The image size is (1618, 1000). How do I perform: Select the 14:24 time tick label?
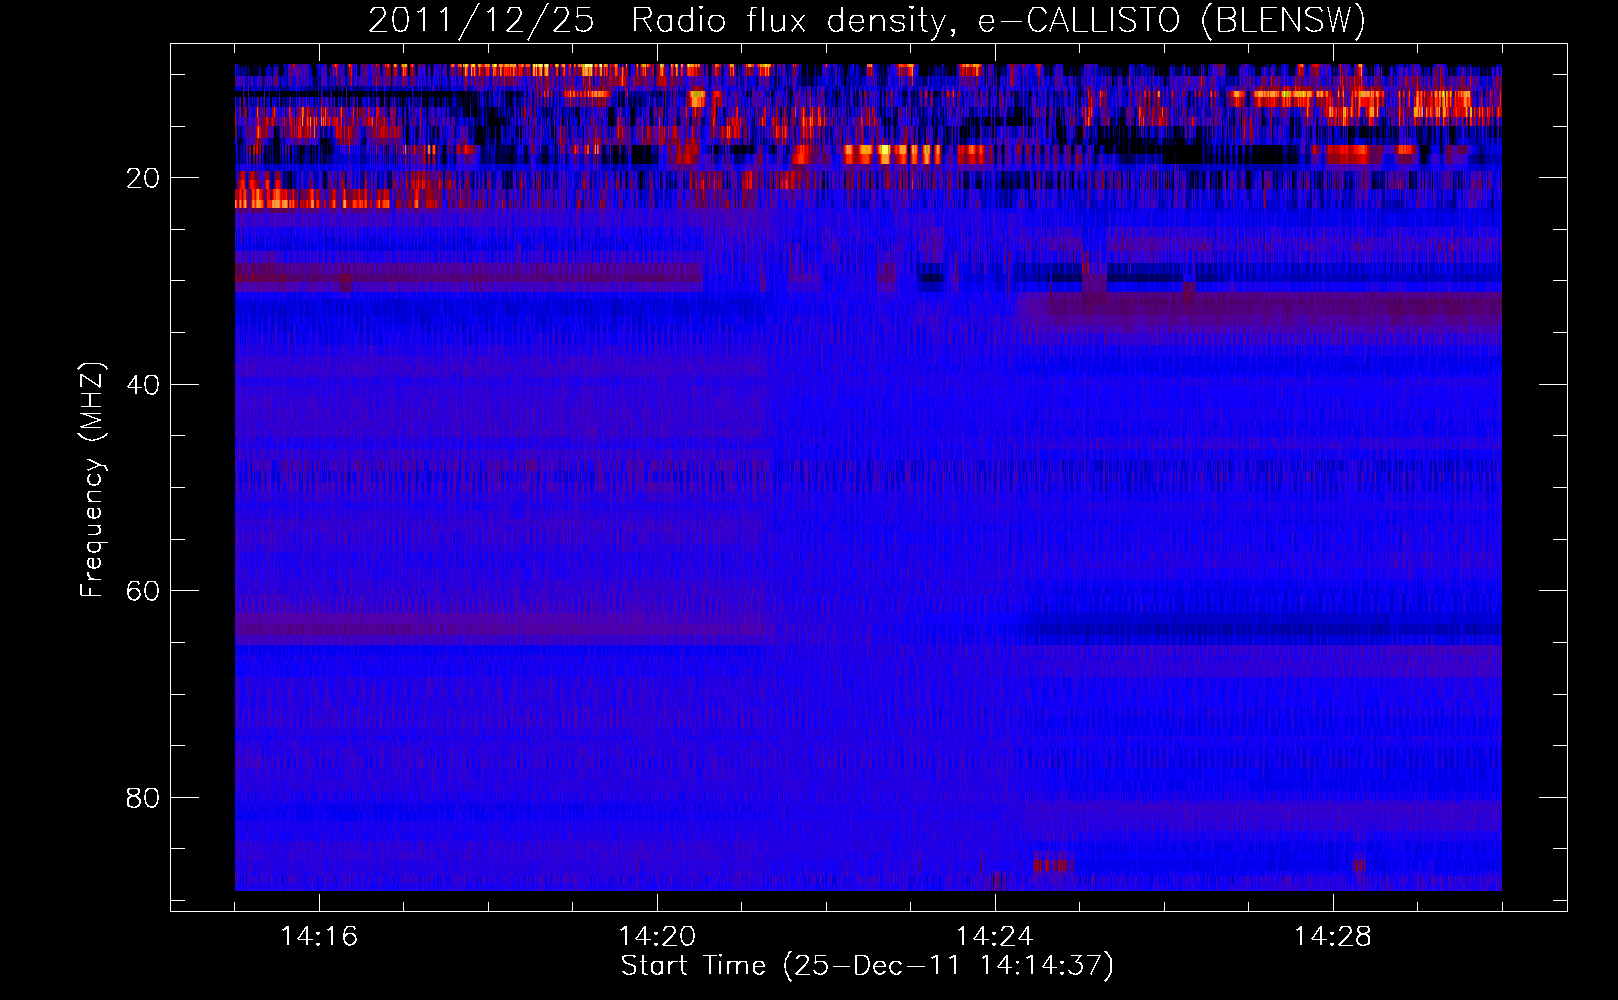pyautogui.click(x=995, y=937)
